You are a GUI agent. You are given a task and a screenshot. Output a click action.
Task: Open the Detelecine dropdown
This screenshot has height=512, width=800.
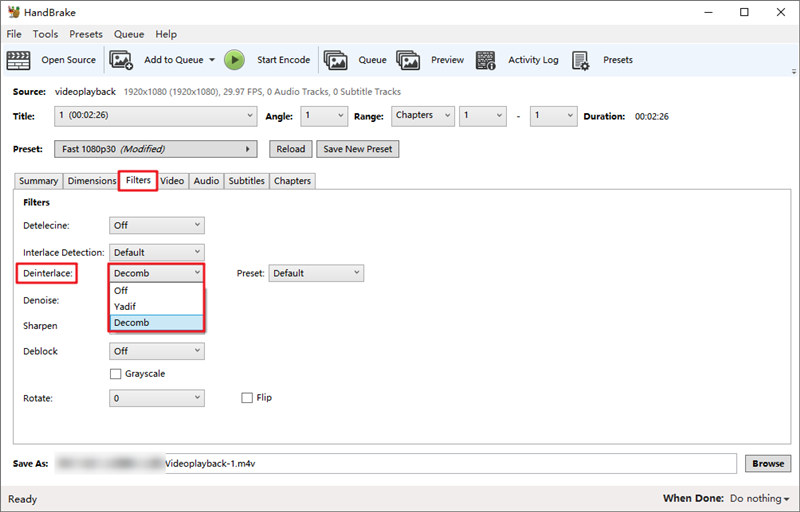[157, 225]
